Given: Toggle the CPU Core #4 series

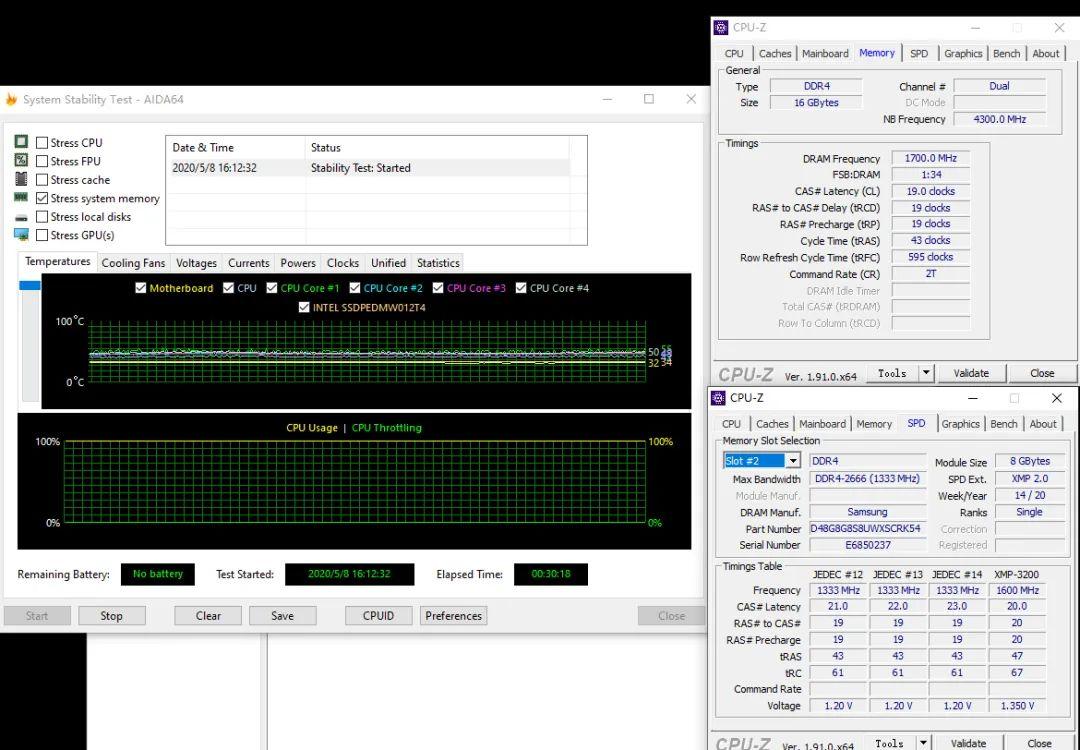Looking at the screenshot, I should 521,288.
